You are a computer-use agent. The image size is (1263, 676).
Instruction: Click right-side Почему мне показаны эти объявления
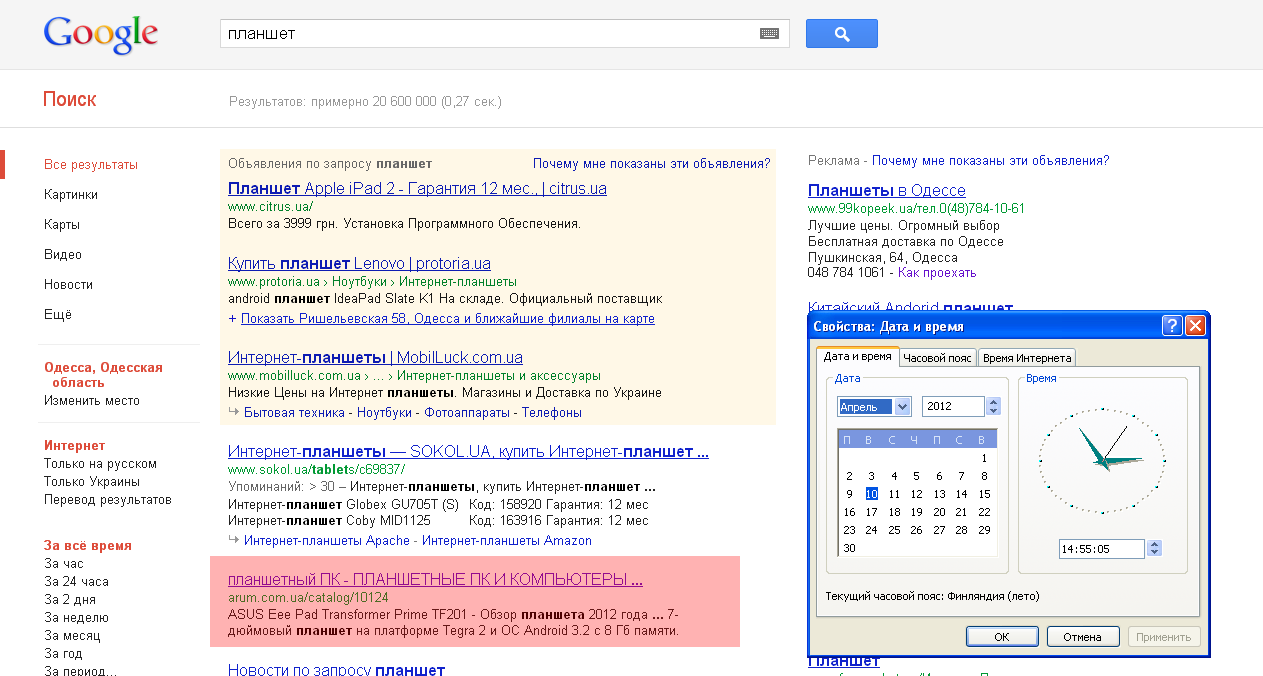(991, 161)
